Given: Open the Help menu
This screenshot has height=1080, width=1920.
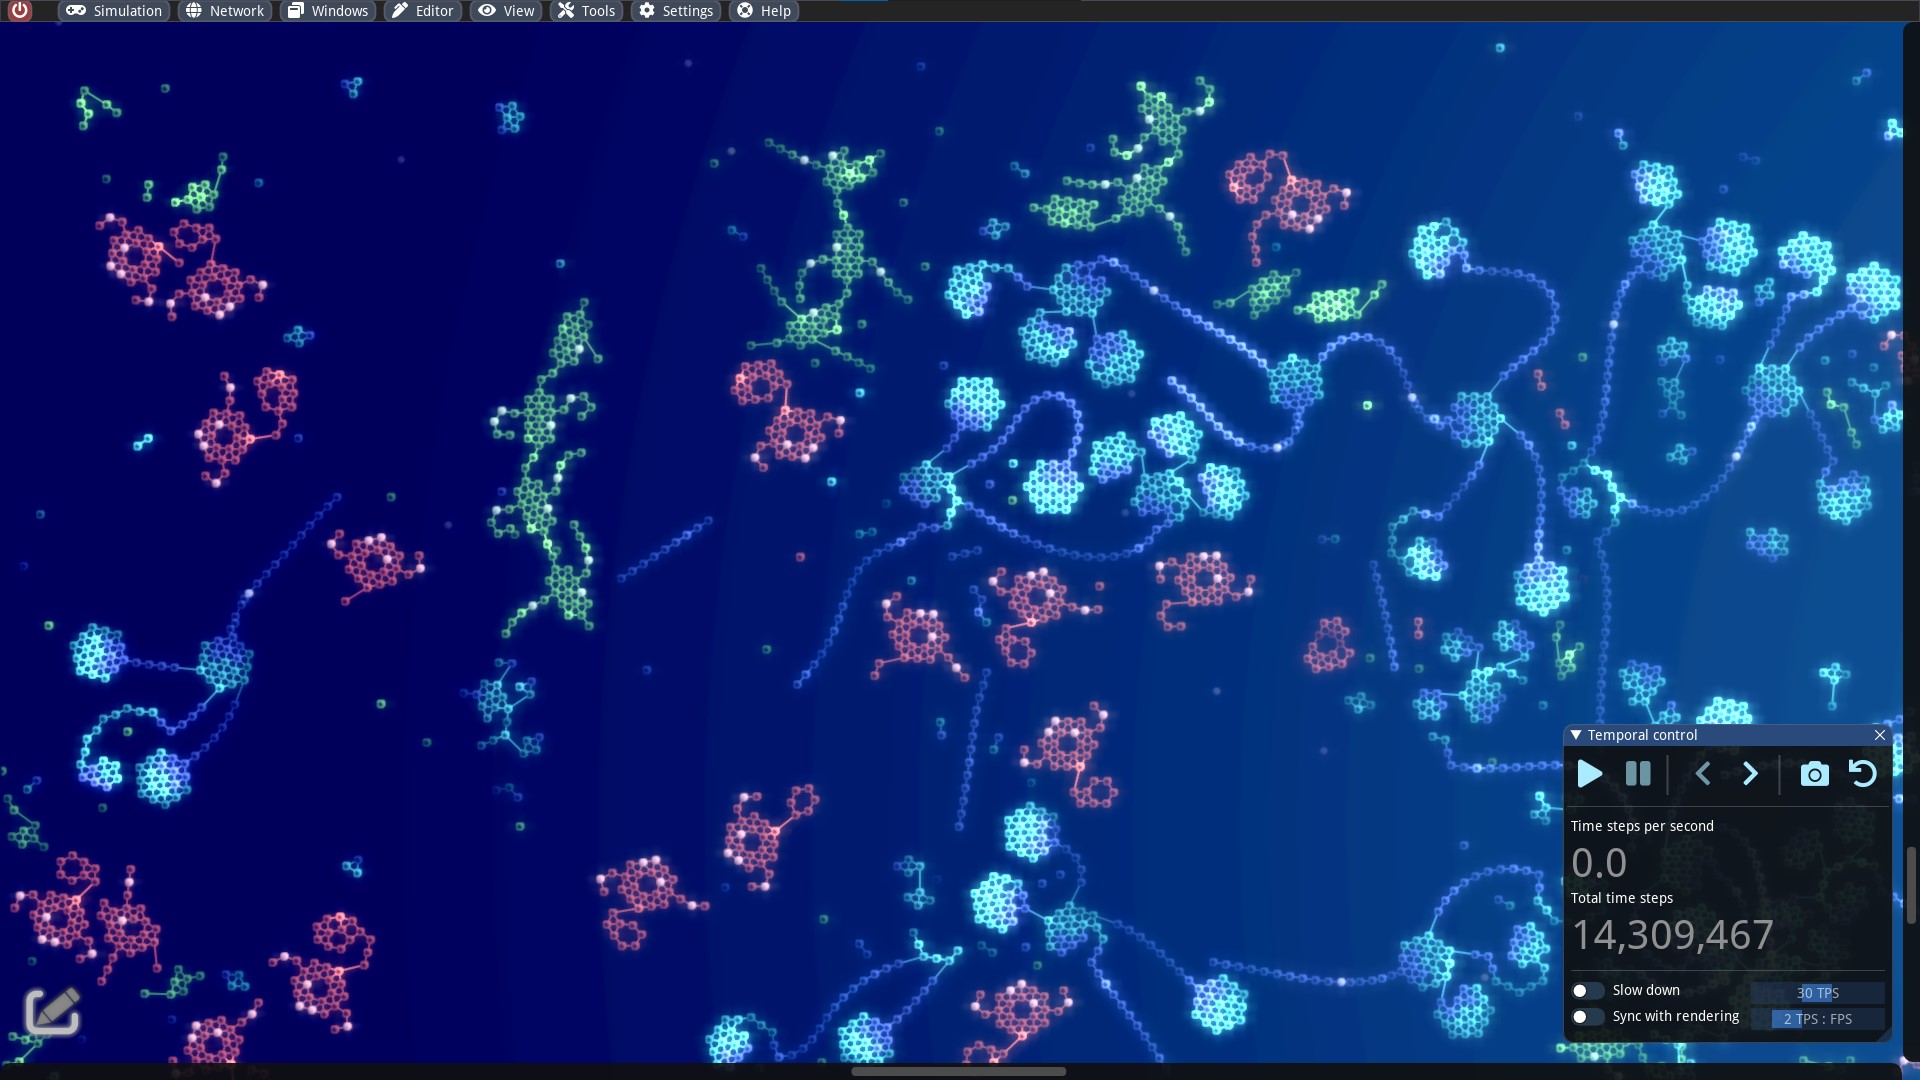Looking at the screenshot, I should [x=764, y=10].
